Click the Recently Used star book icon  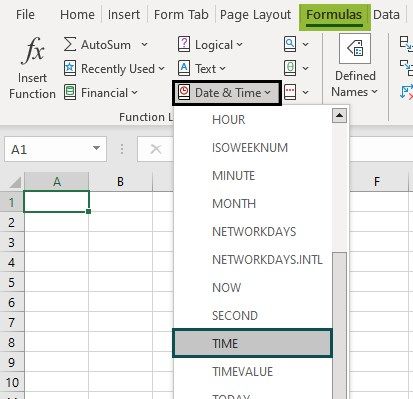pyautogui.click(x=70, y=68)
